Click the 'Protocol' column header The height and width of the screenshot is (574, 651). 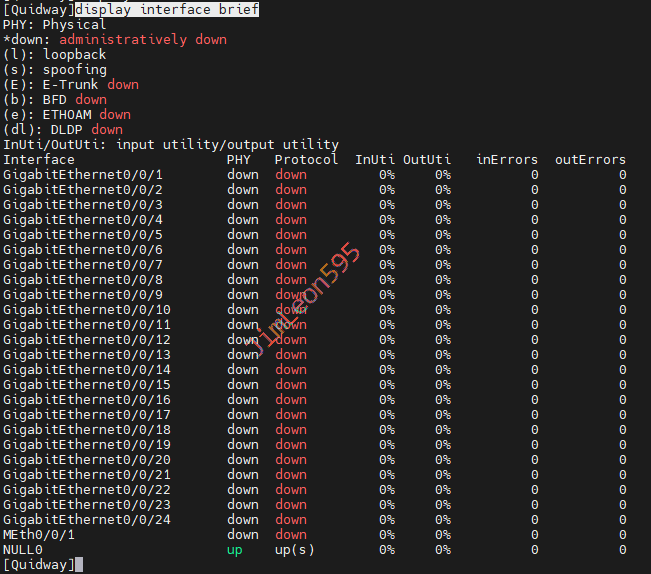[306, 160]
